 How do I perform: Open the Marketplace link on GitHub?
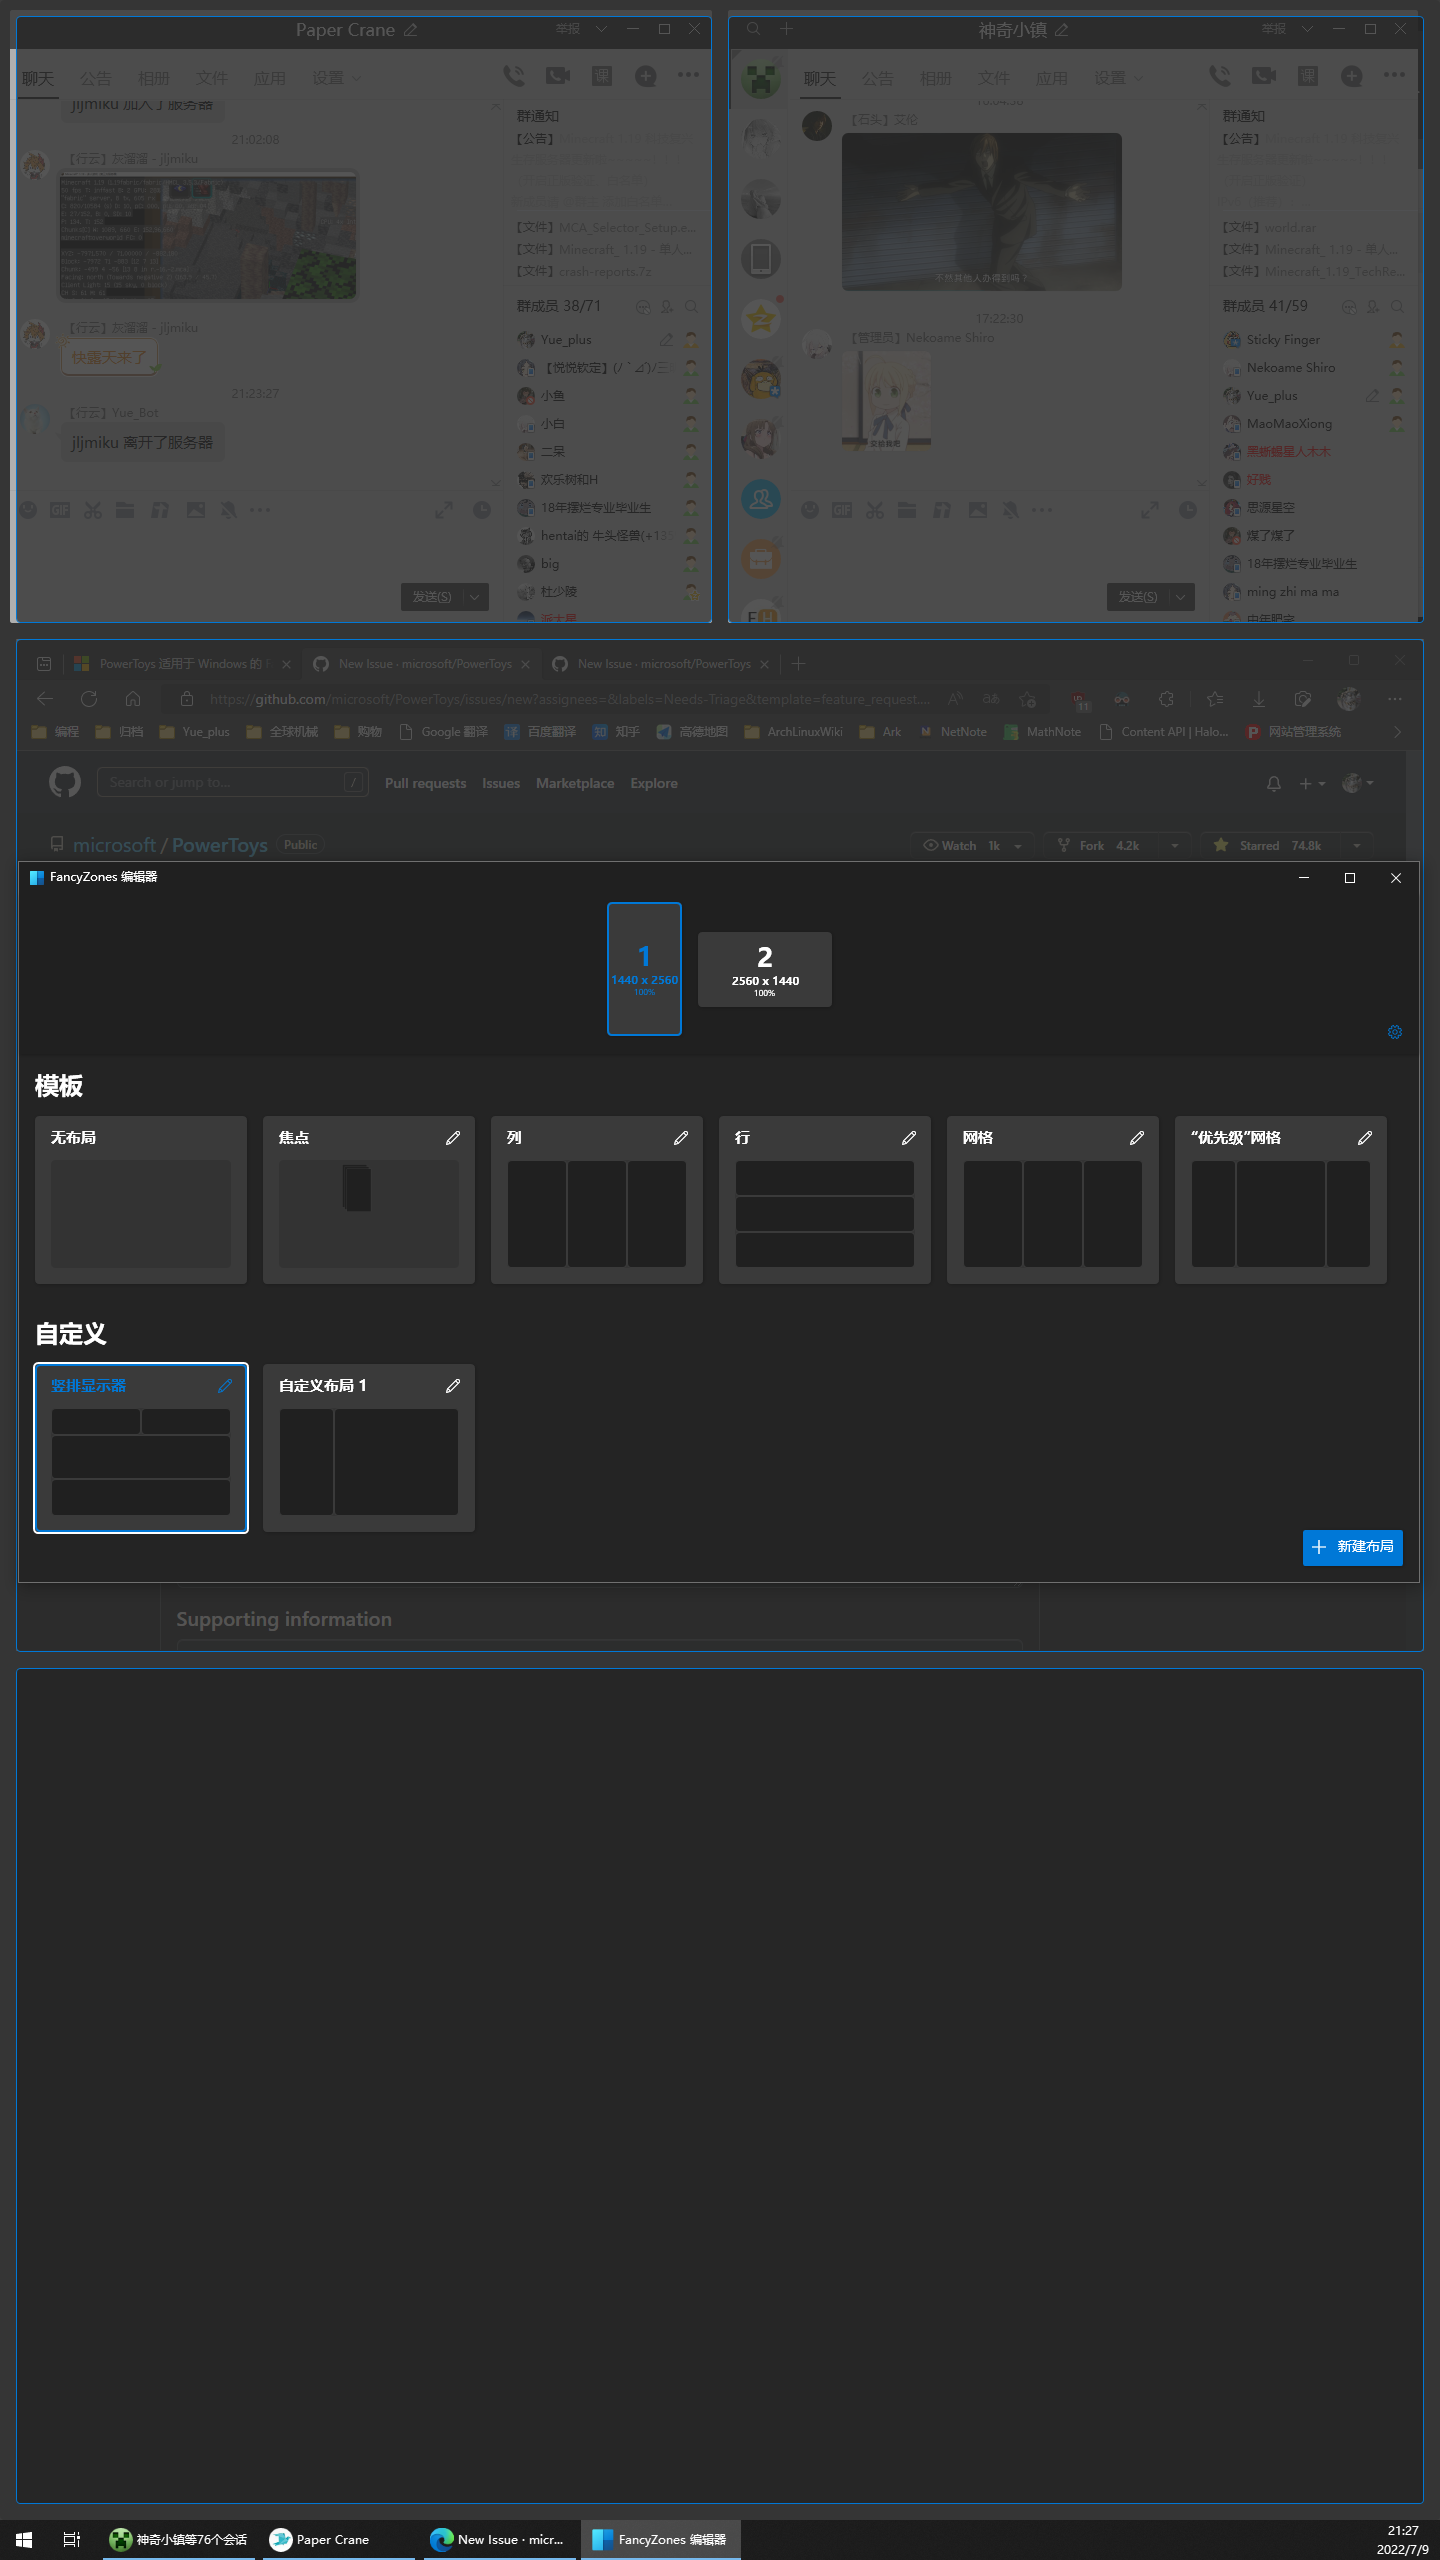pos(575,783)
